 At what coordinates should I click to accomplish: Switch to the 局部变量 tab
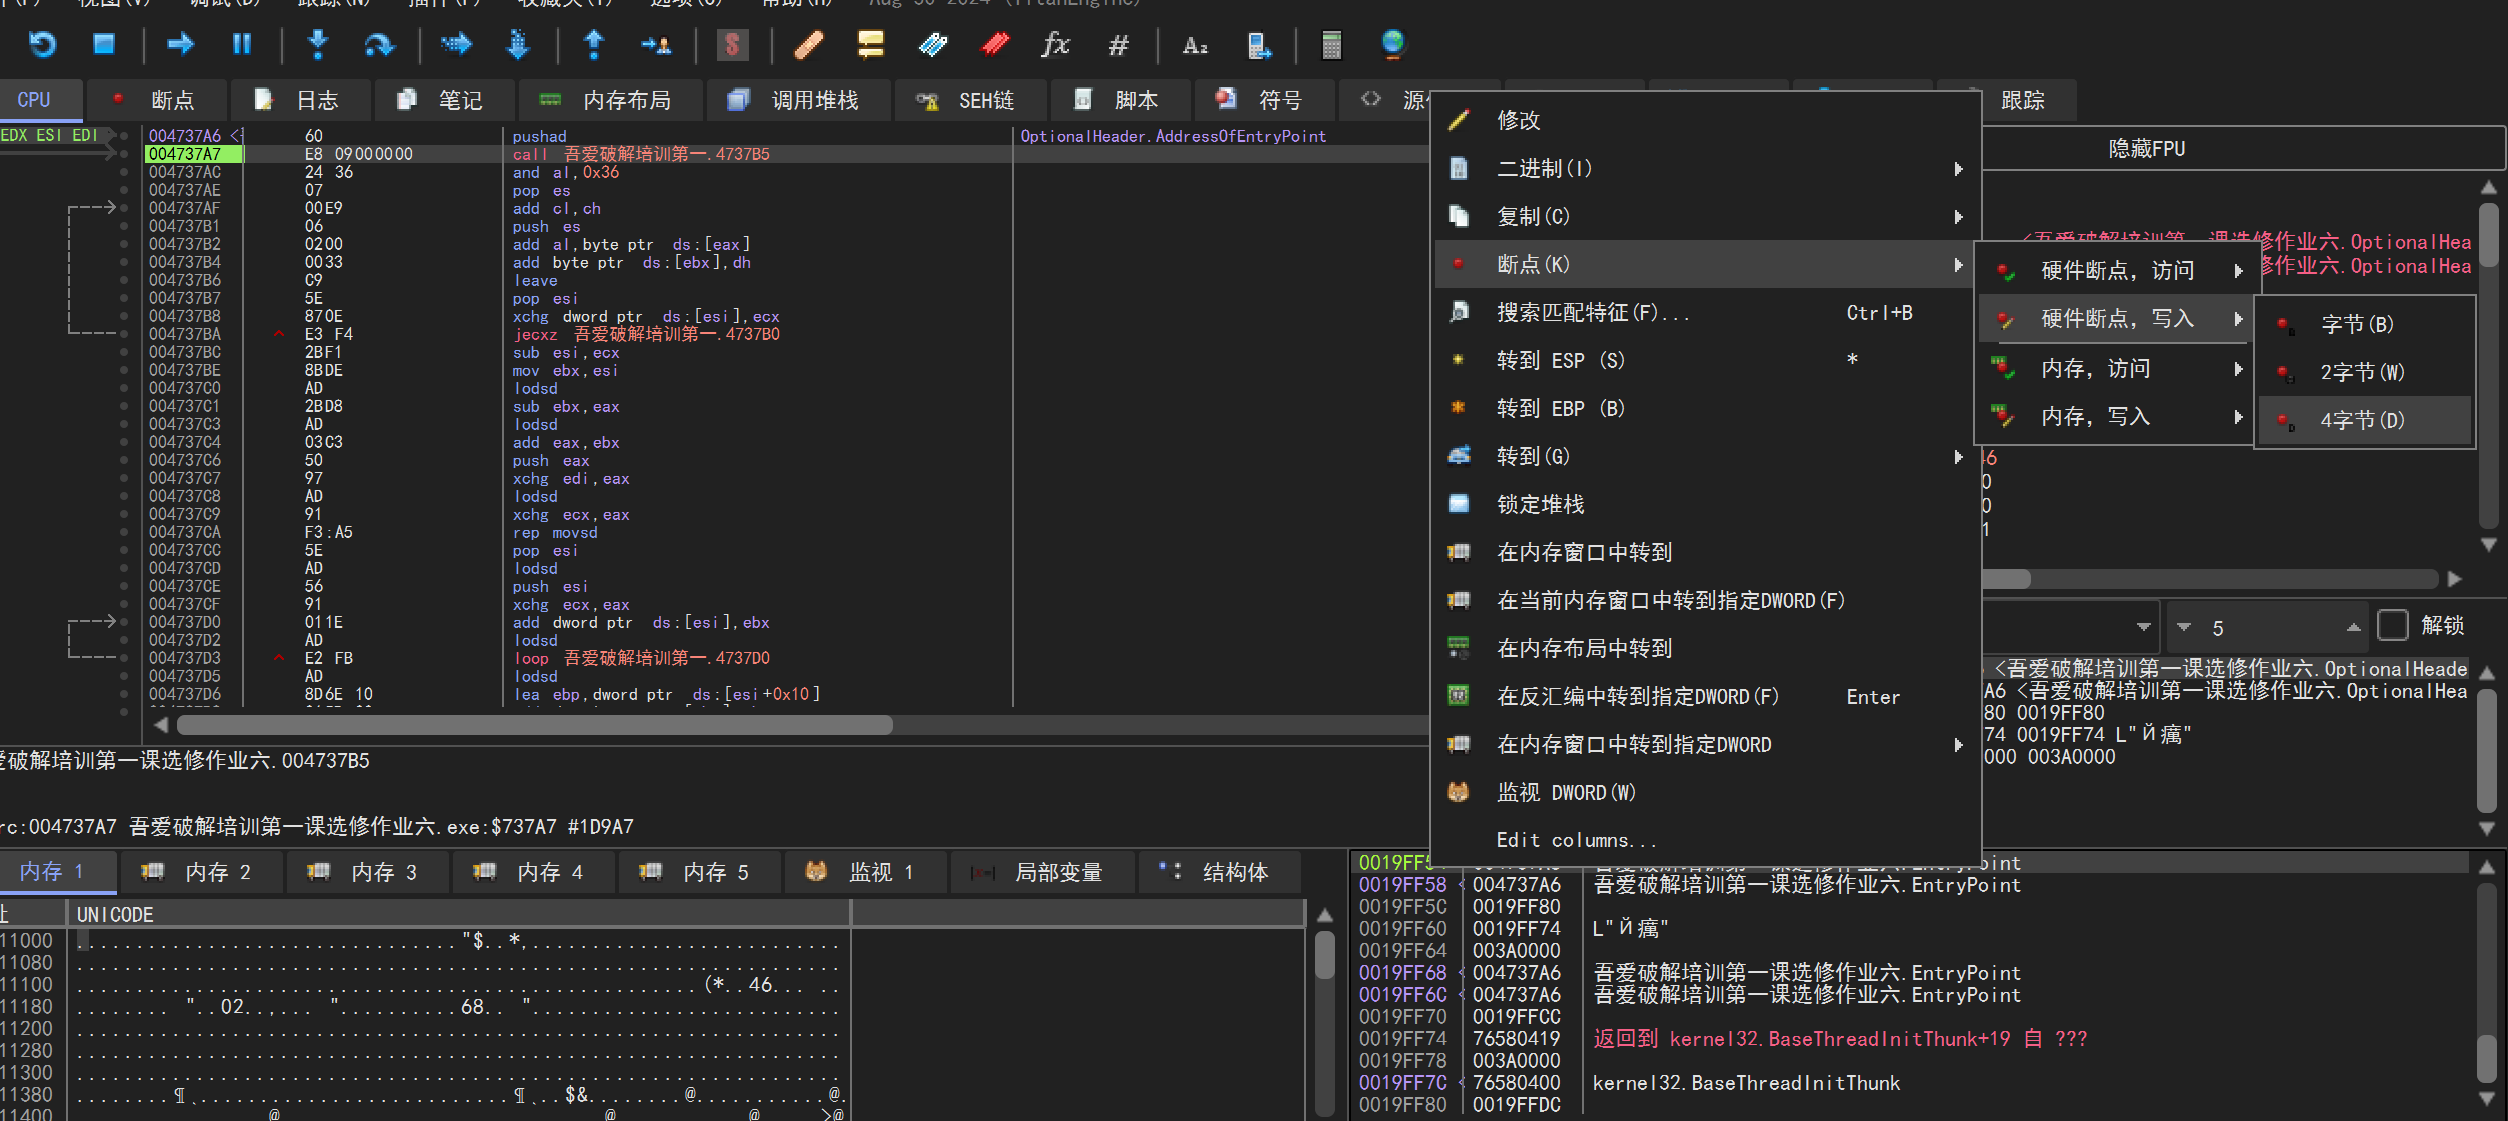[1043, 872]
